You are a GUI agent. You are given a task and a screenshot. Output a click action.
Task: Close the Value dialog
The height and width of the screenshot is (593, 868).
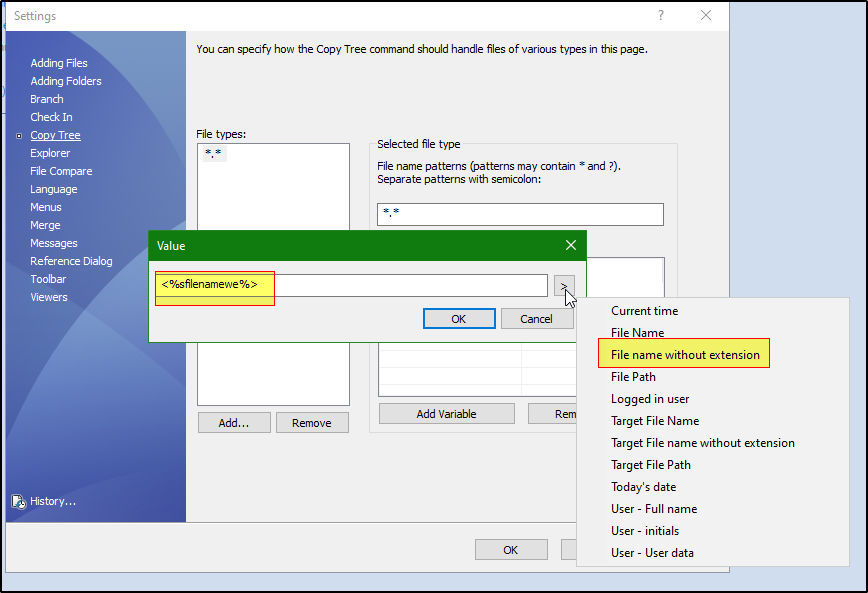570,245
